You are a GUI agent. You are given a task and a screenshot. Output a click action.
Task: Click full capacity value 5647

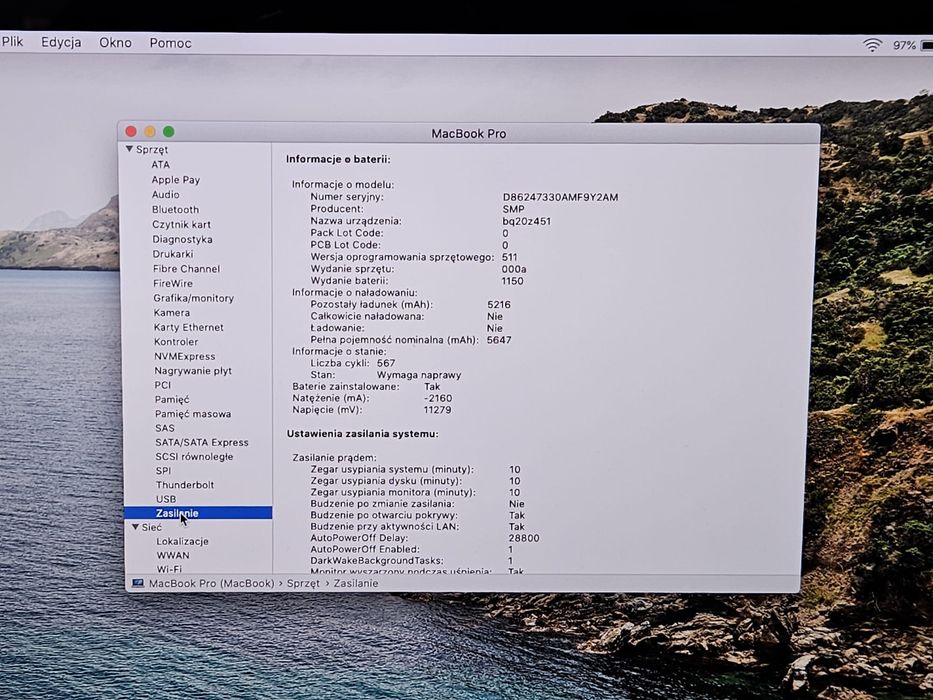499,340
